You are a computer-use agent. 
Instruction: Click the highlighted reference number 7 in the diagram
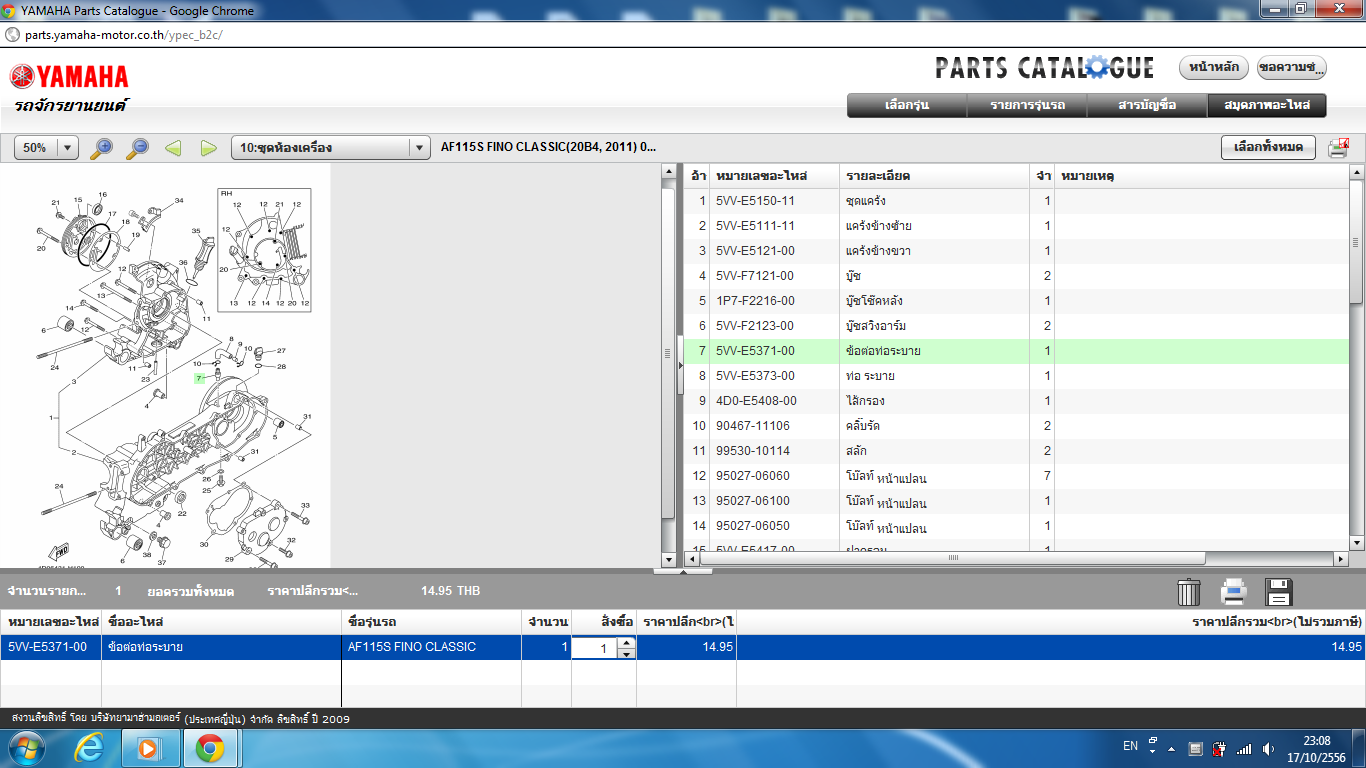click(200, 378)
